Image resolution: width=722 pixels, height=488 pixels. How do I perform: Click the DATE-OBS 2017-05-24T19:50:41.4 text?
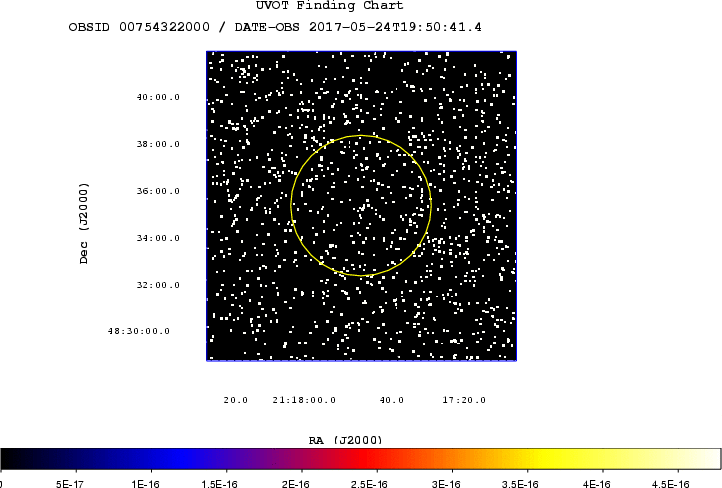pos(358,27)
